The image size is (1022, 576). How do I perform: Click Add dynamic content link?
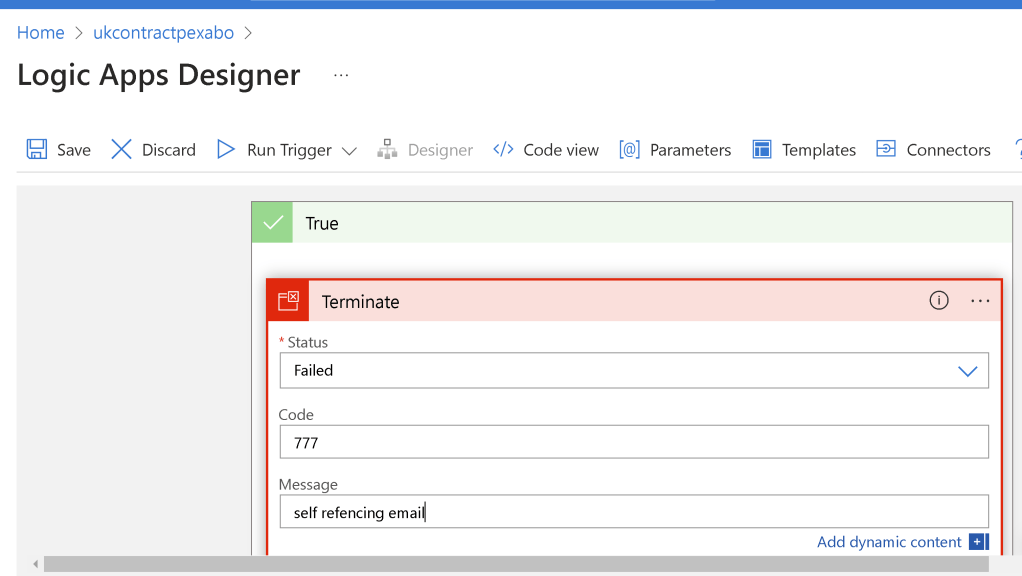click(x=889, y=542)
